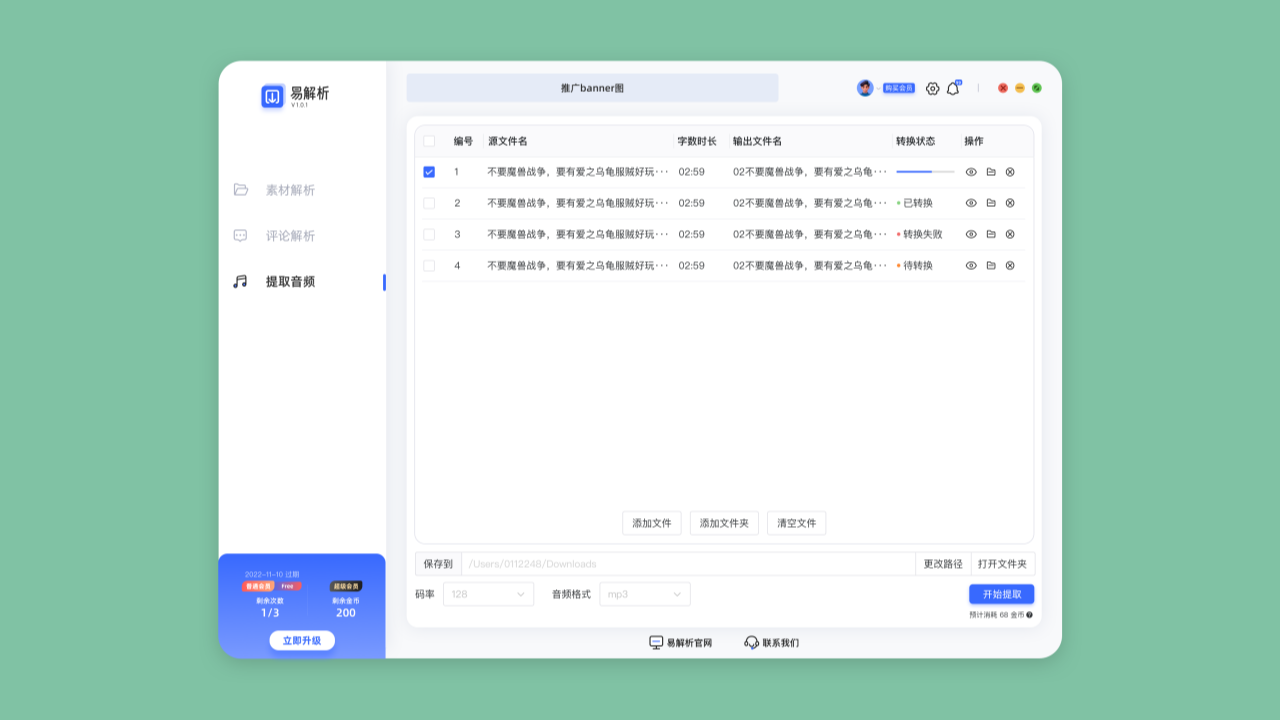Click the 推广banner图 banner tab

pyautogui.click(x=592, y=88)
